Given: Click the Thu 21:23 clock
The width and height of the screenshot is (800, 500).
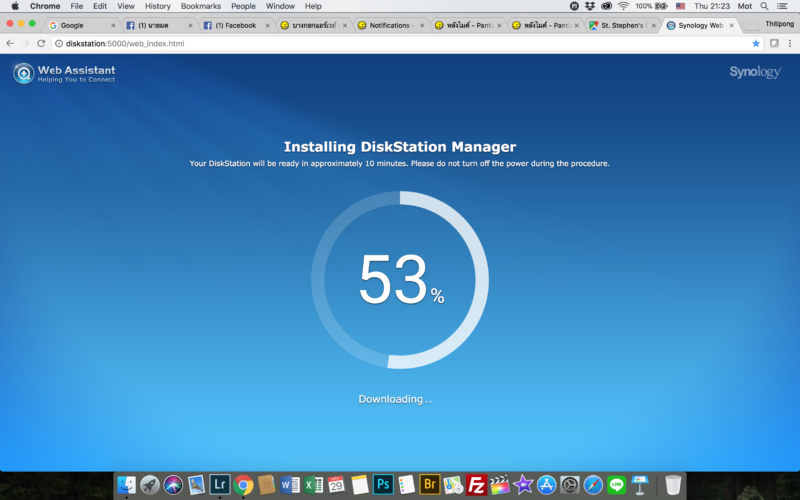Looking at the screenshot, I should (x=712, y=6).
